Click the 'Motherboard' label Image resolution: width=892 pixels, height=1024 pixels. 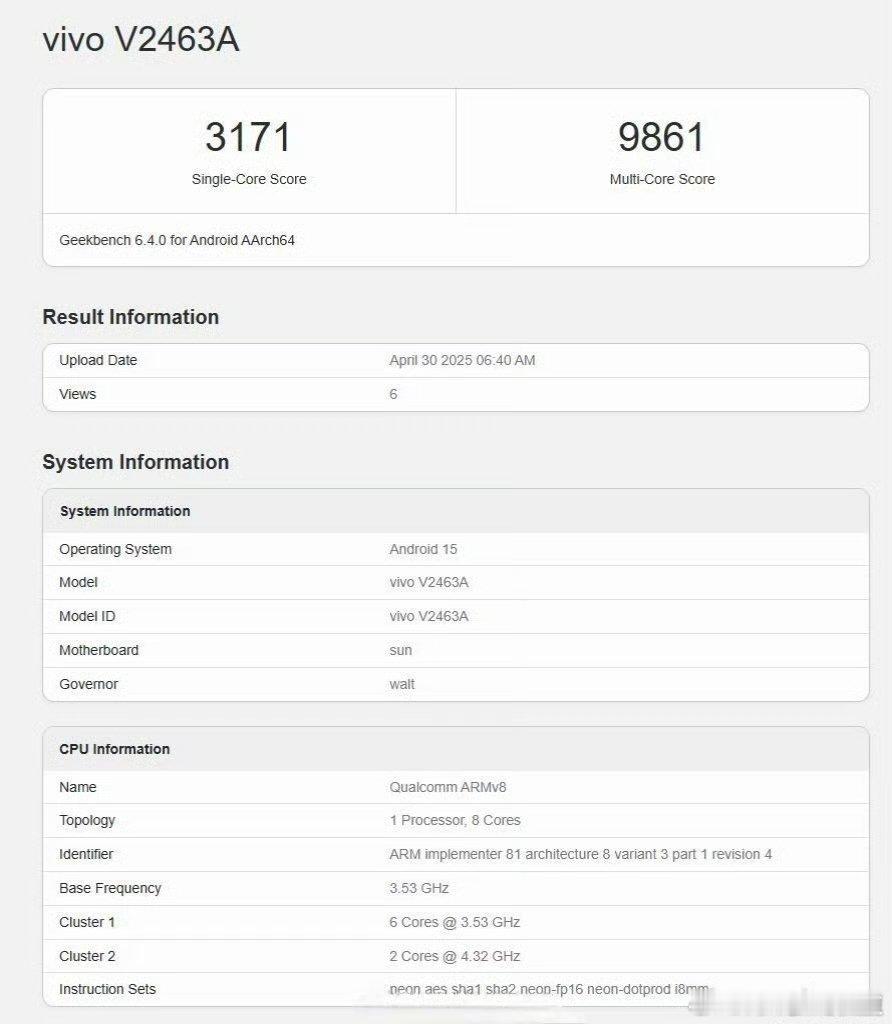[x=99, y=650]
